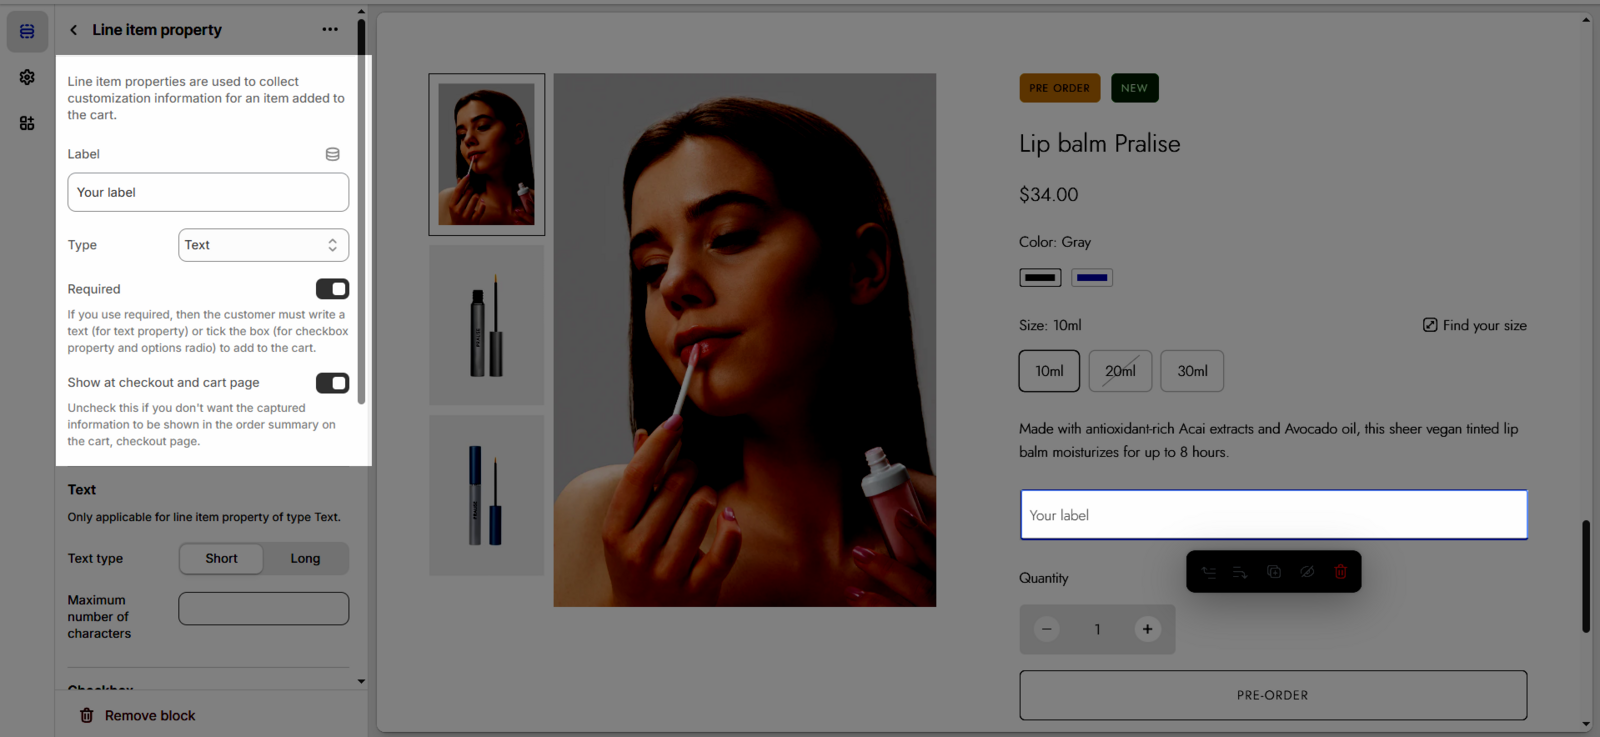Open Find your size link
The height and width of the screenshot is (737, 1600).
pyautogui.click(x=1475, y=325)
